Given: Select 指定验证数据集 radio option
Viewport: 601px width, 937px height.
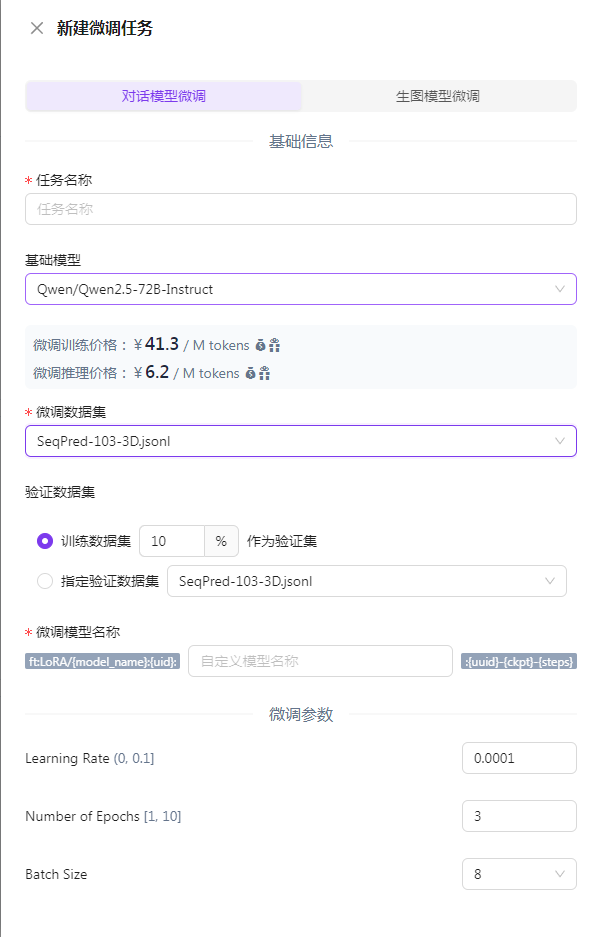Looking at the screenshot, I should click(45, 581).
